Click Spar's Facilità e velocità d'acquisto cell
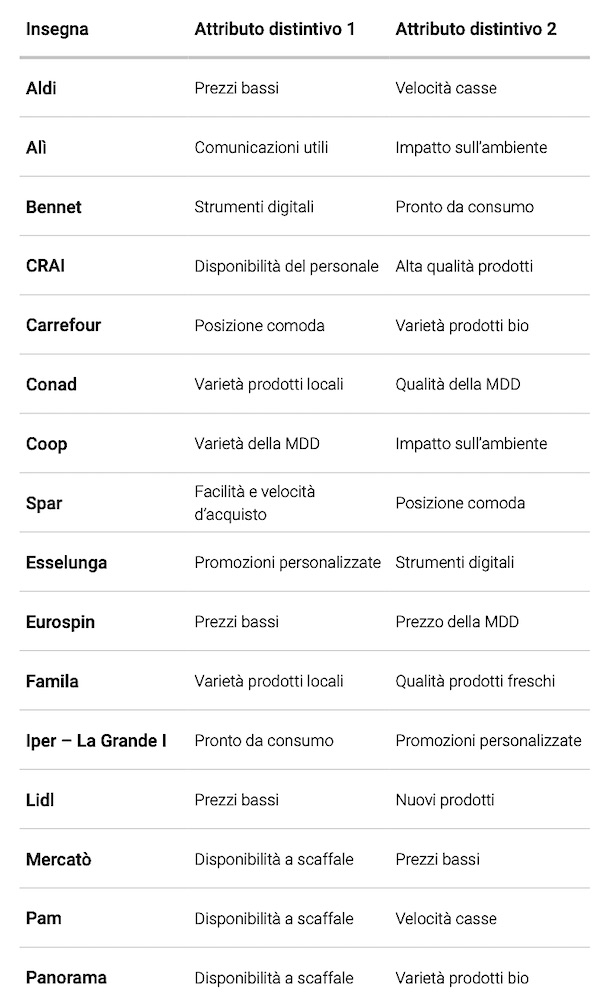This screenshot has width=600, height=1008. tap(254, 503)
